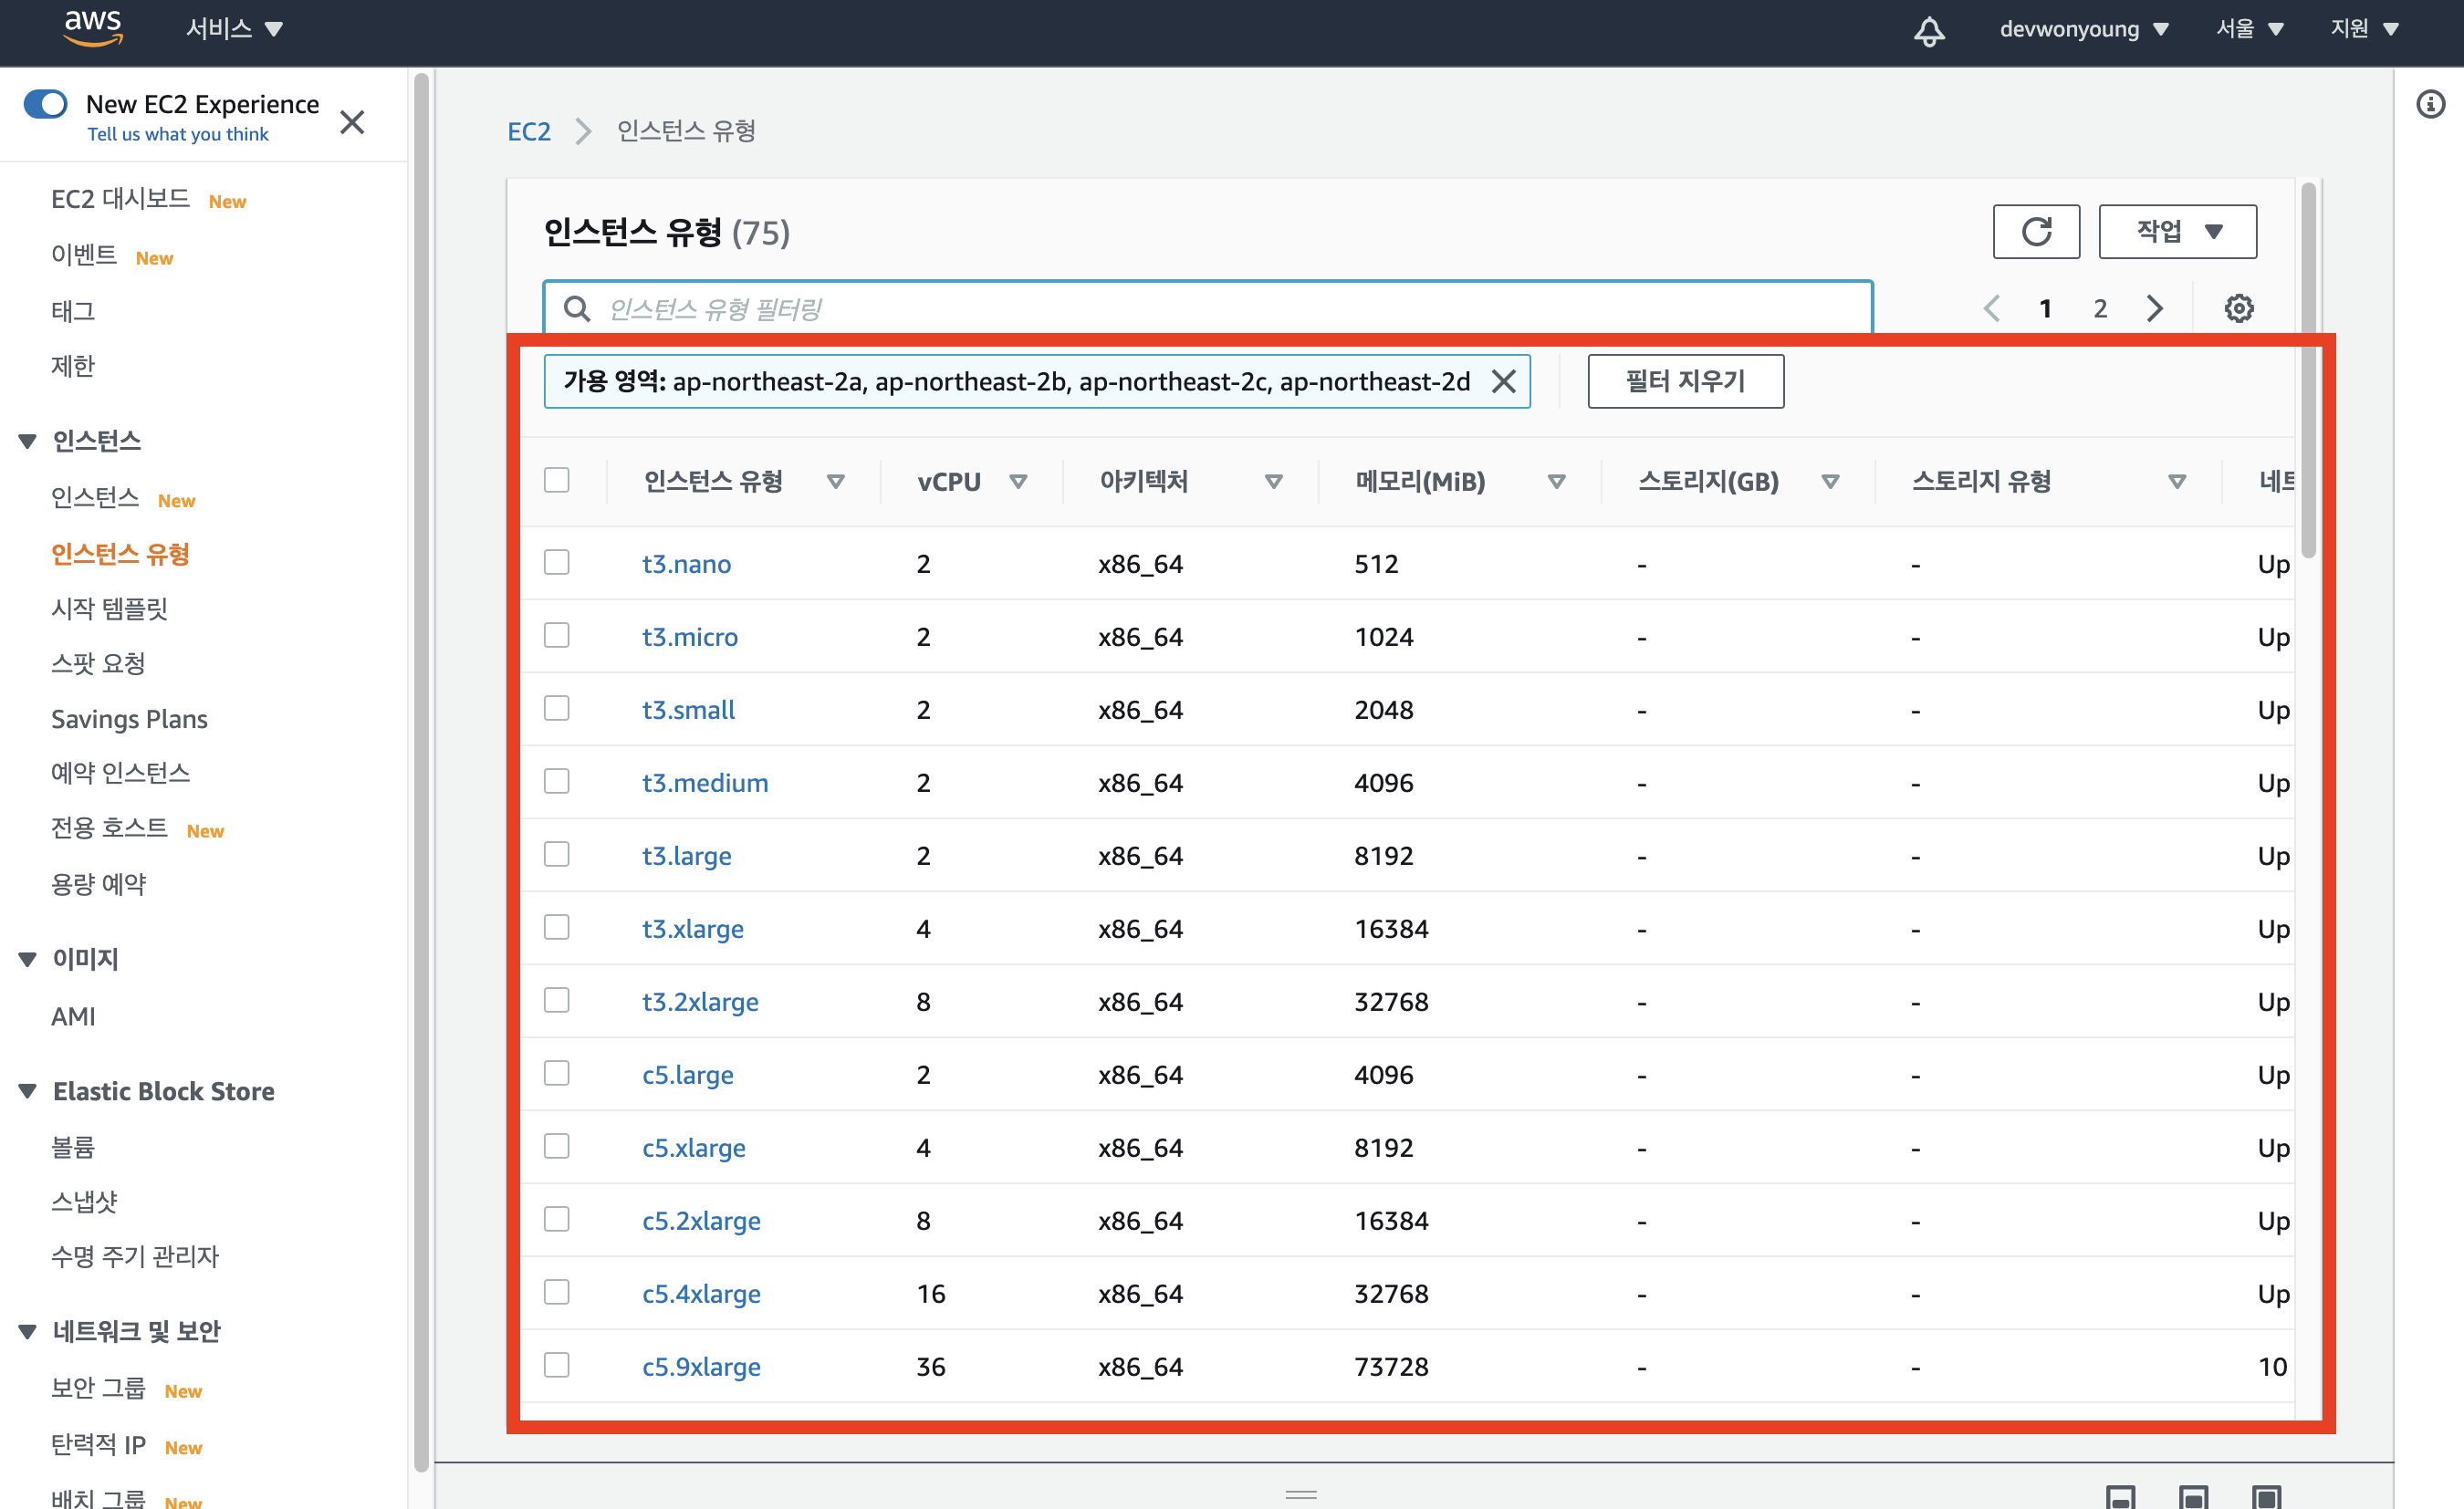Screen dimensions: 2464x1509
Task: Remove the availability zone filter chip
Action: (1502, 381)
